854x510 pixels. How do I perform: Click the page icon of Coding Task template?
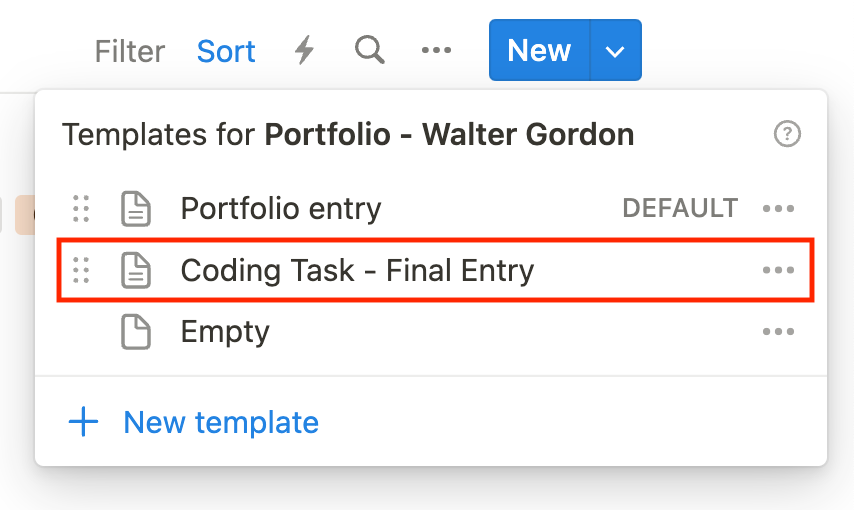pos(136,270)
